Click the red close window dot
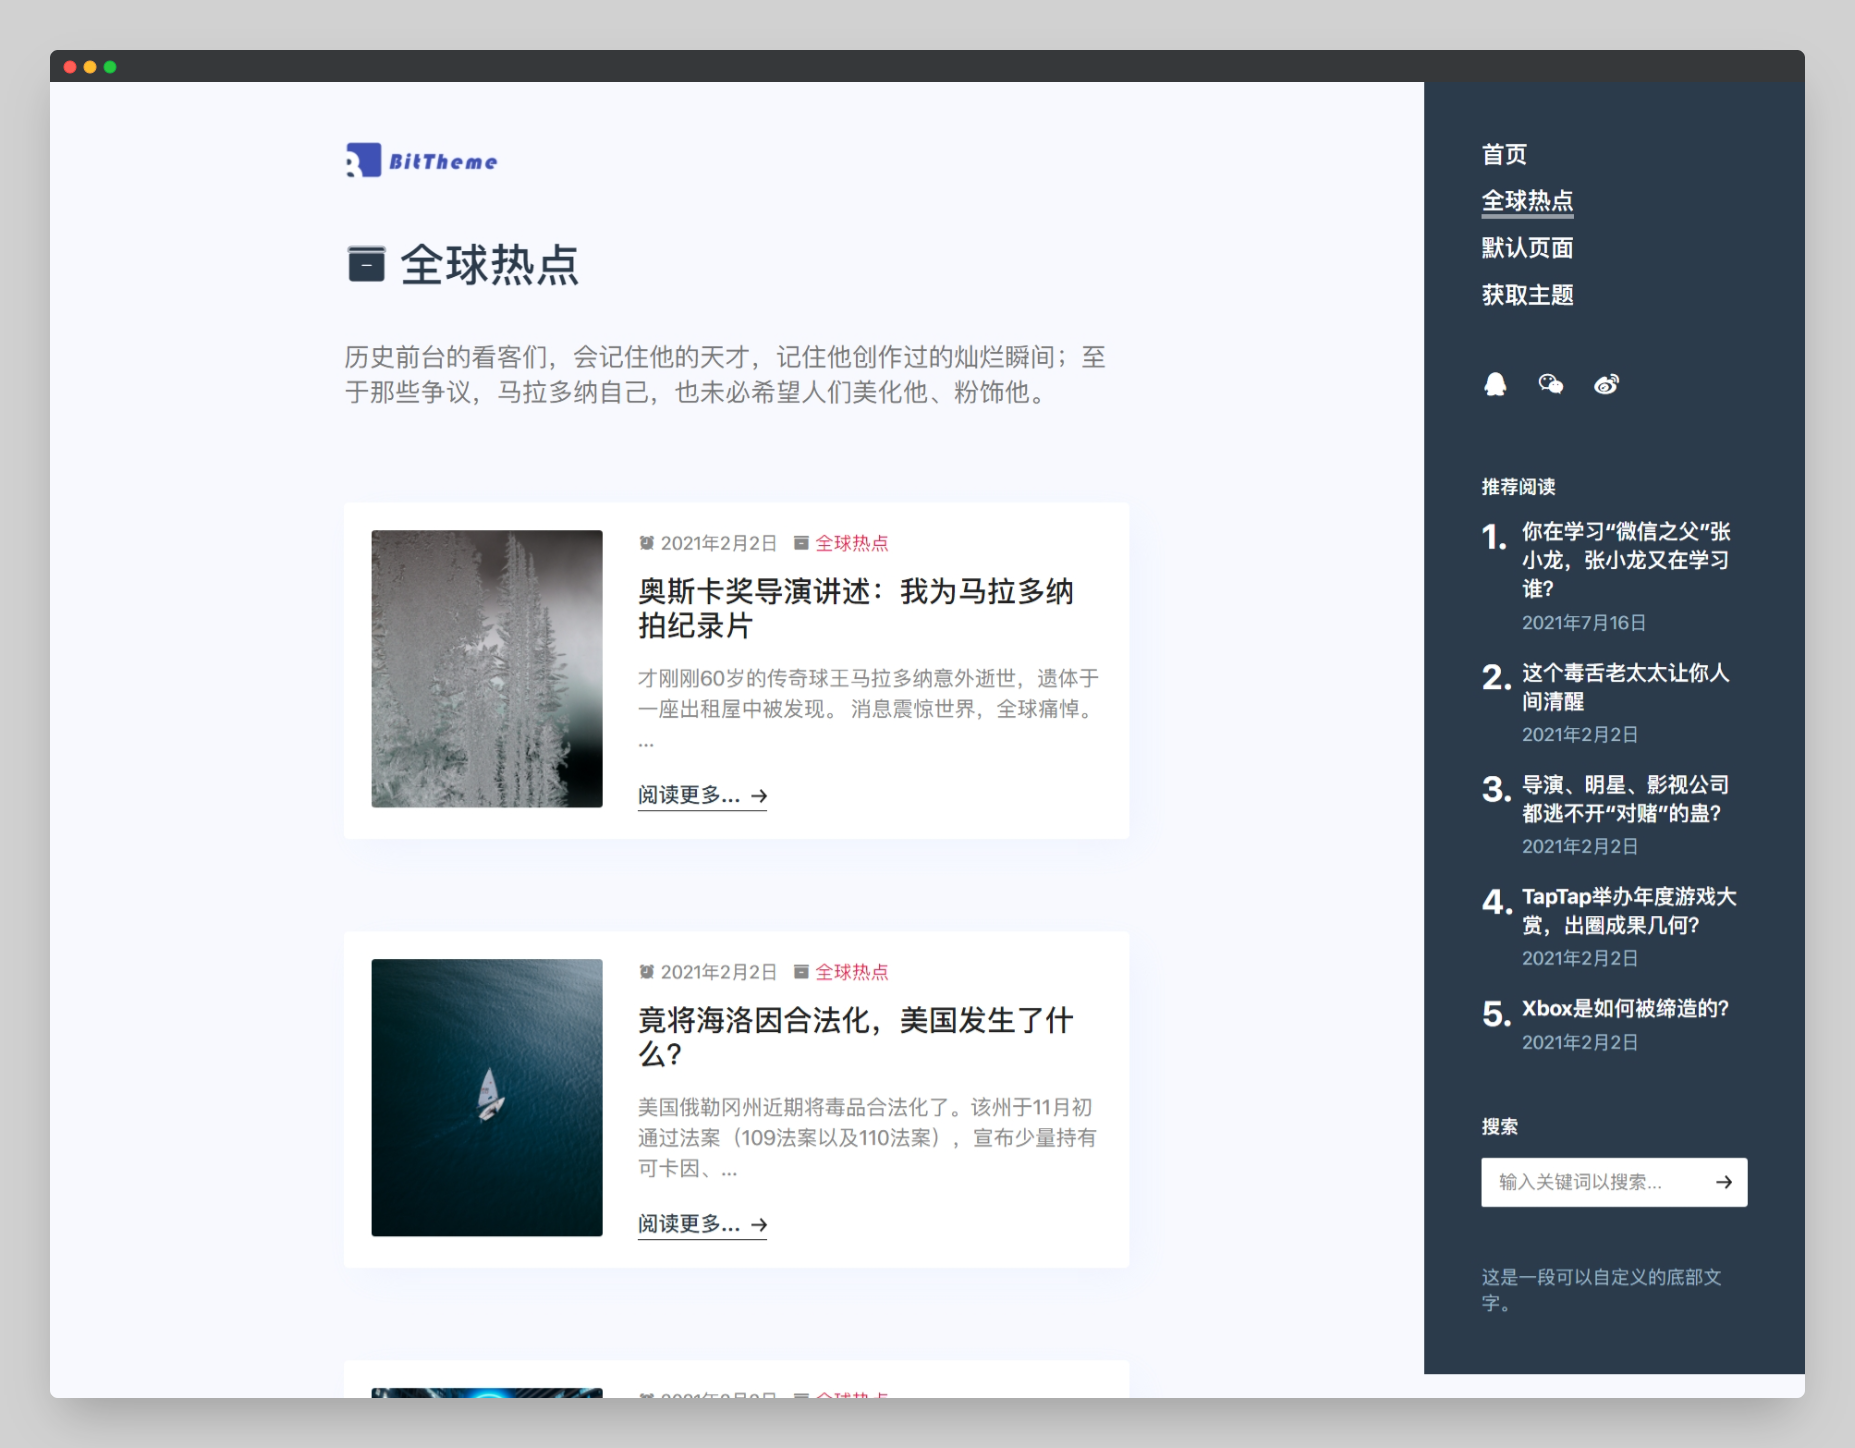Image resolution: width=1855 pixels, height=1448 pixels. 70,67
